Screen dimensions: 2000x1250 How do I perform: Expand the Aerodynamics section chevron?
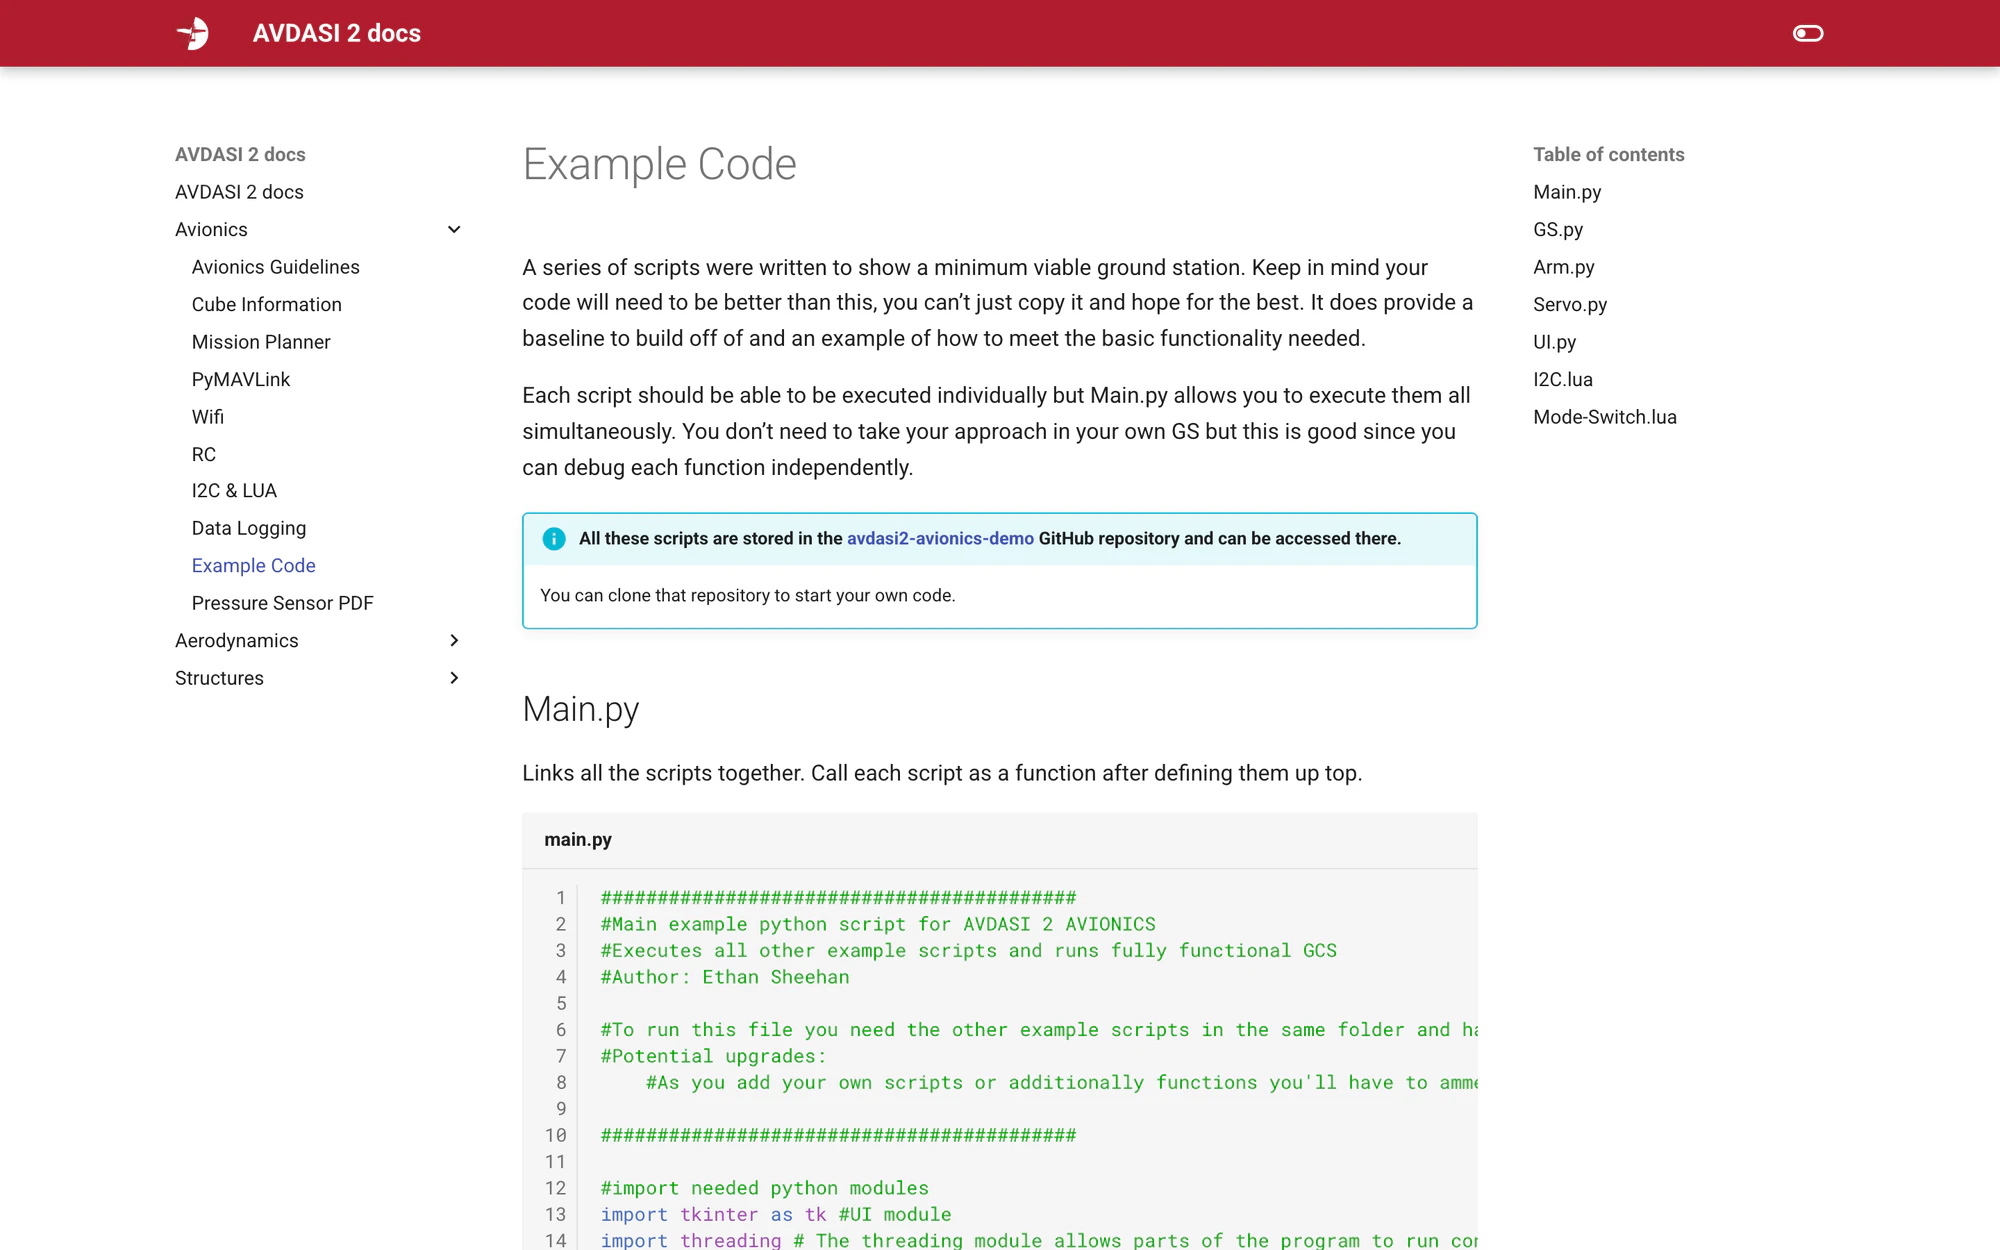point(454,641)
